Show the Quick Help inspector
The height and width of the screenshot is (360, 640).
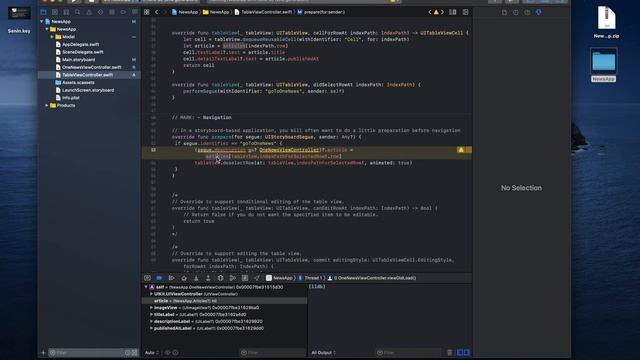point(527,12)
